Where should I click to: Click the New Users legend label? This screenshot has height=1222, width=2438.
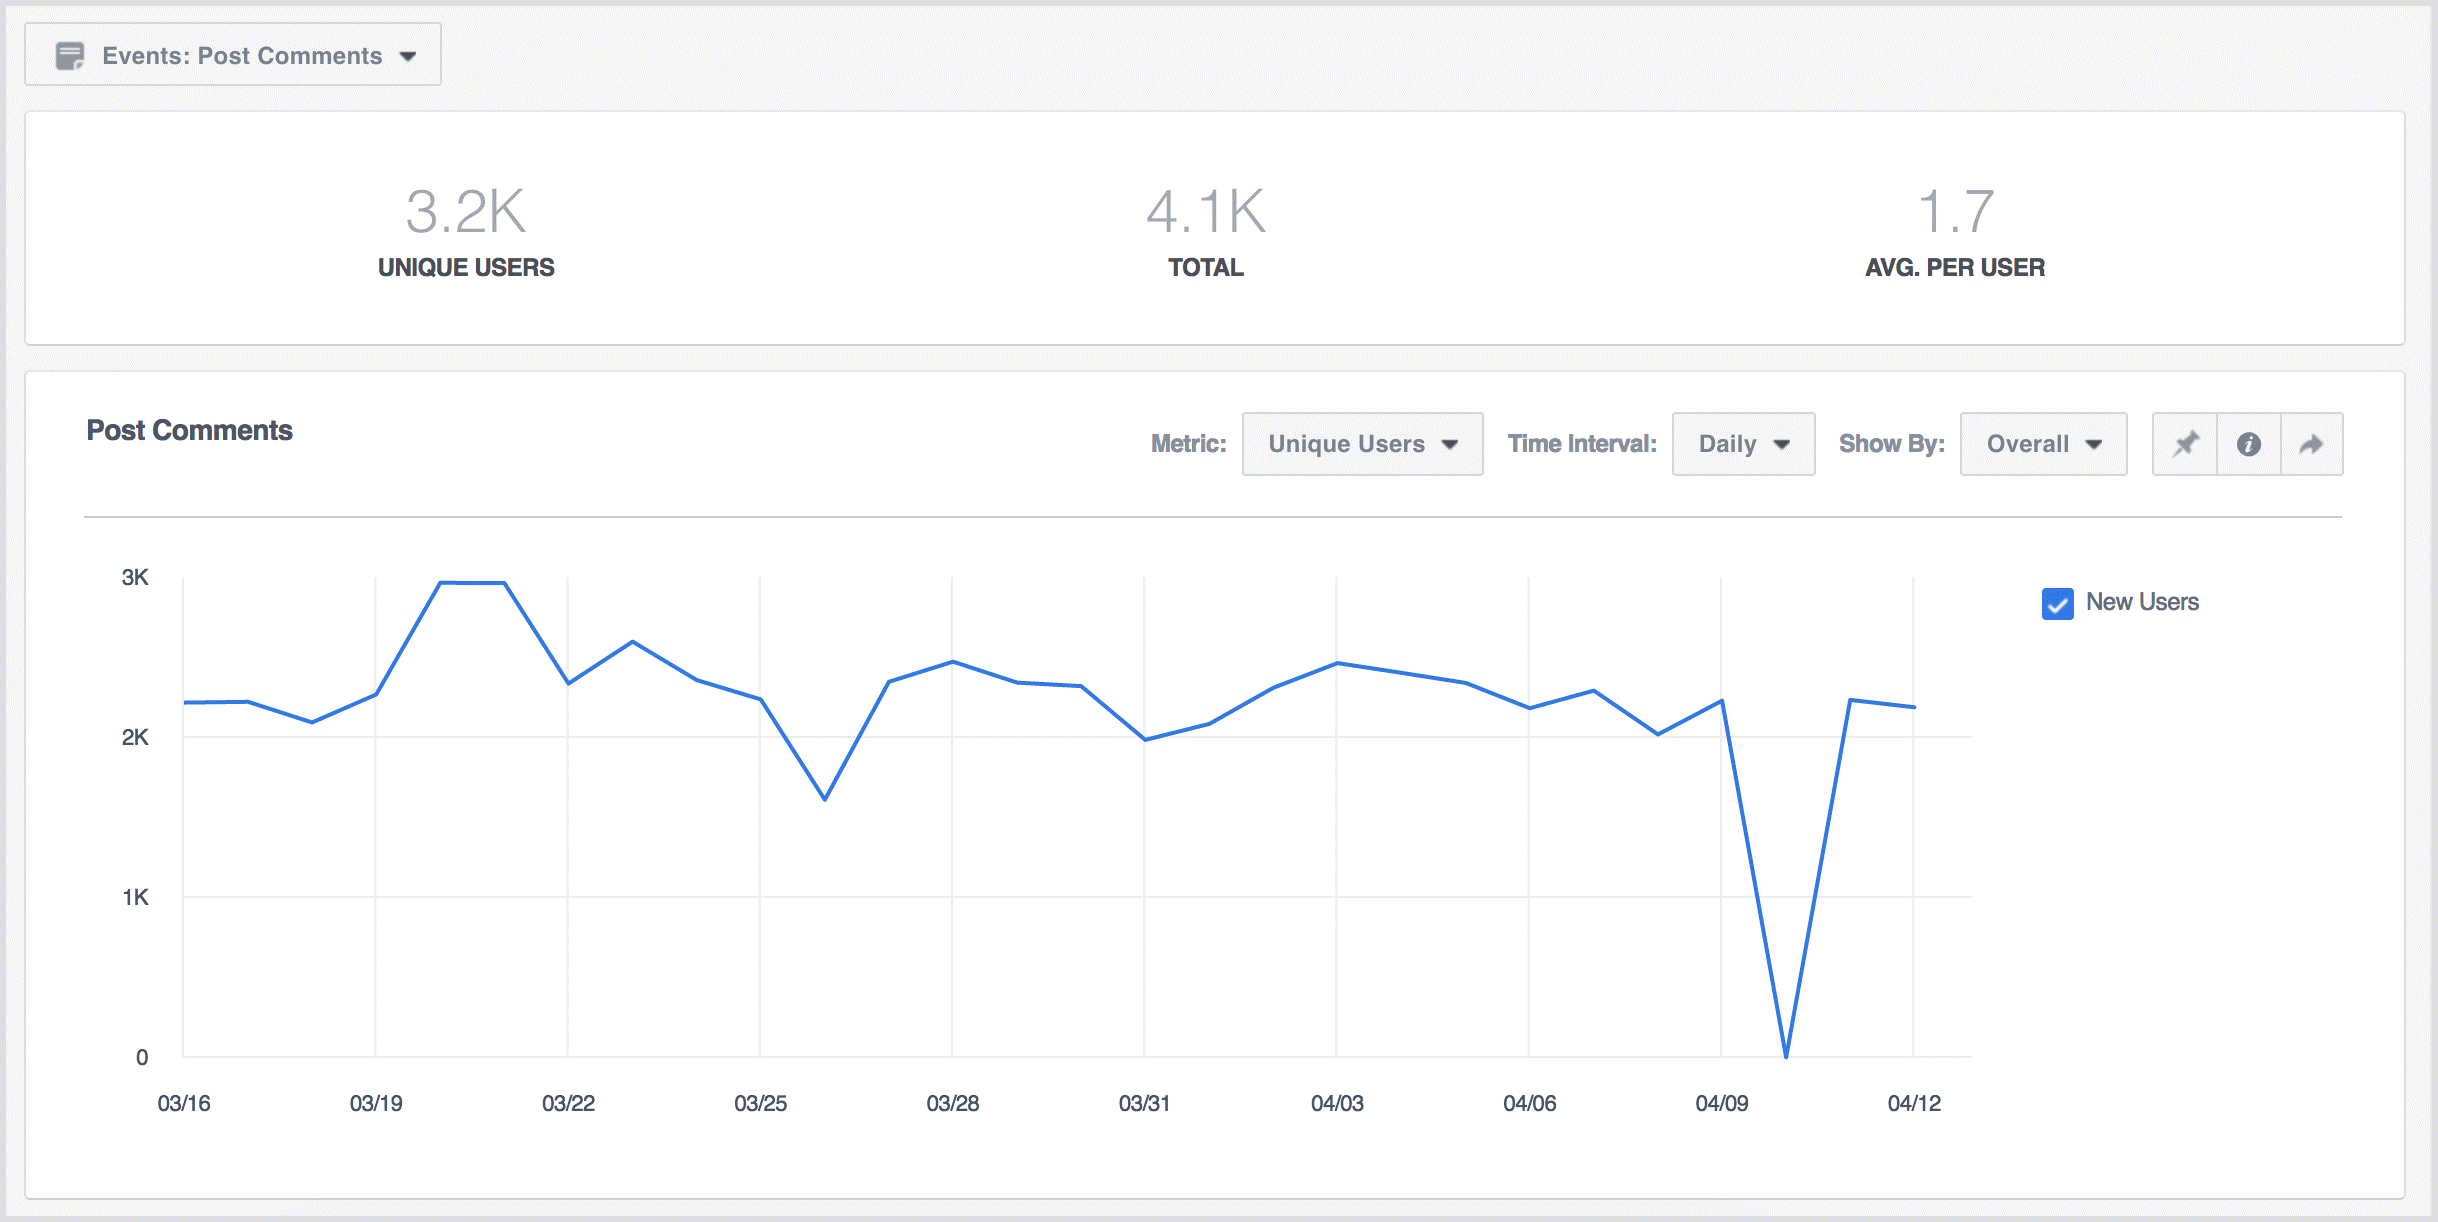[x=2142, y=602]
